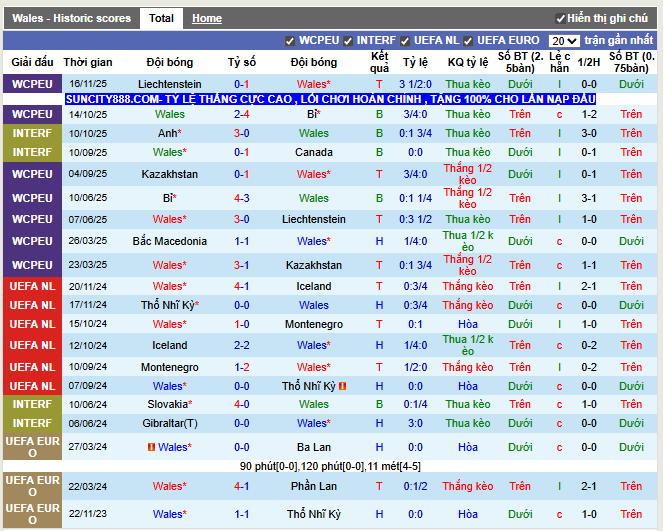
Task: Click the red card icon before Wales on 27/03/24
Action: [151, 447]
